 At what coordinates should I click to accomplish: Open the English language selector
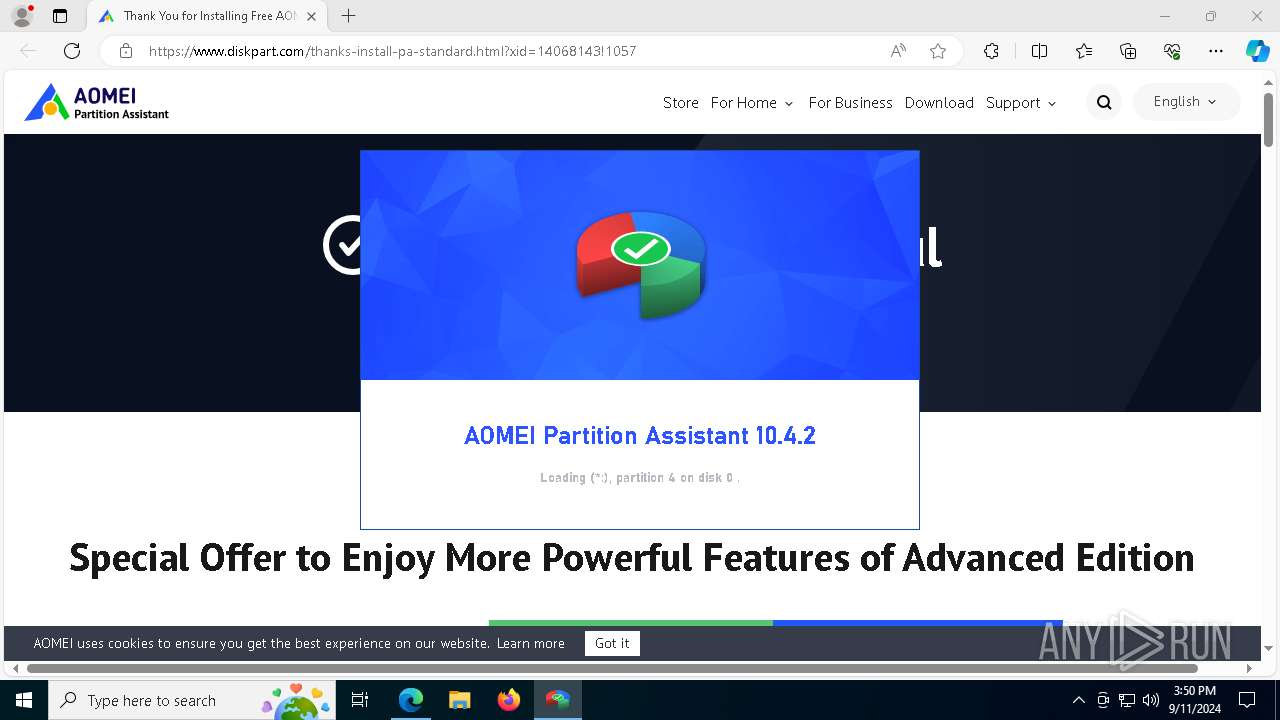pos(1186,102)
